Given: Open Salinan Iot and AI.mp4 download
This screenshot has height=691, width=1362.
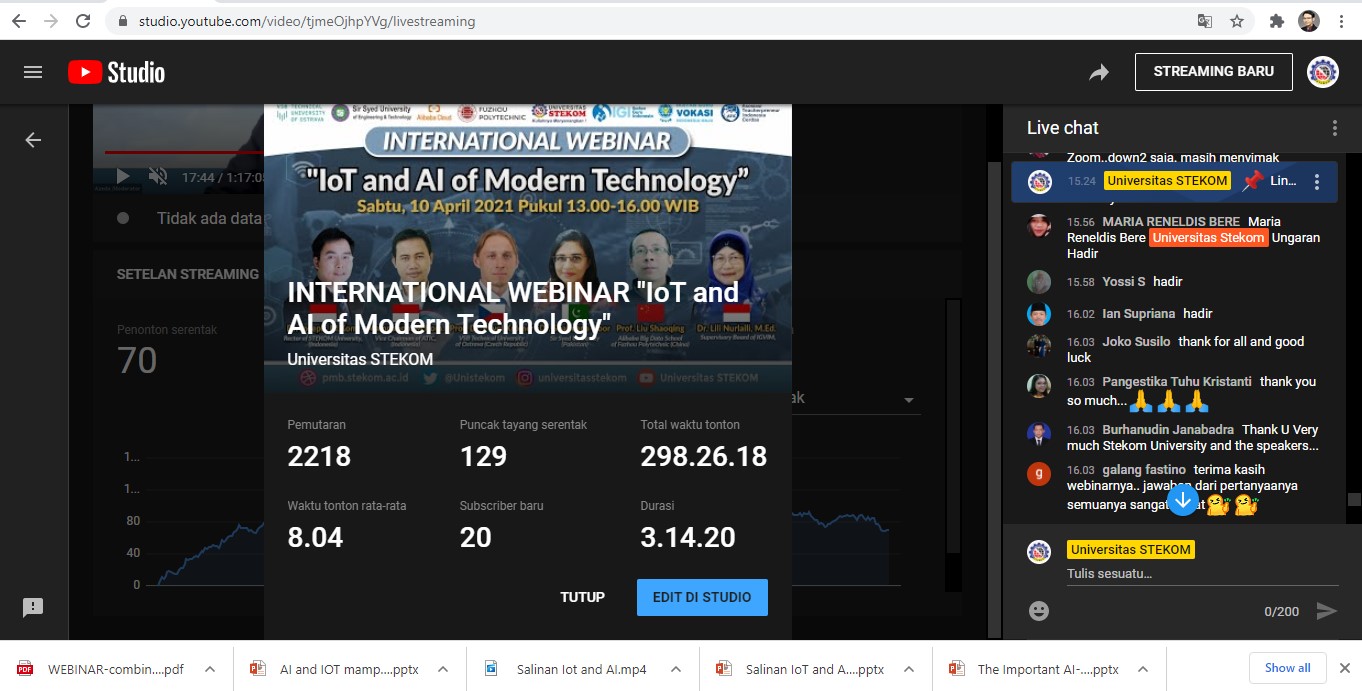Looking at the screenshot, I should click(x=568, y=669).
